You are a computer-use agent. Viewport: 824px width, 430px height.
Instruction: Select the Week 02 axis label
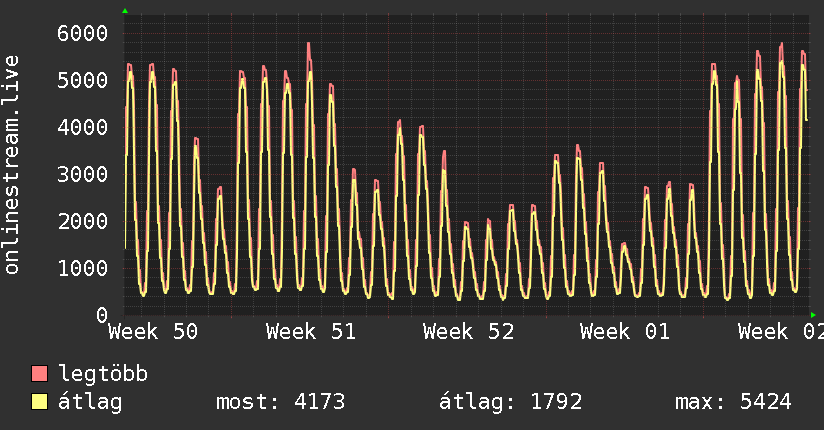(x=779, y=332)
